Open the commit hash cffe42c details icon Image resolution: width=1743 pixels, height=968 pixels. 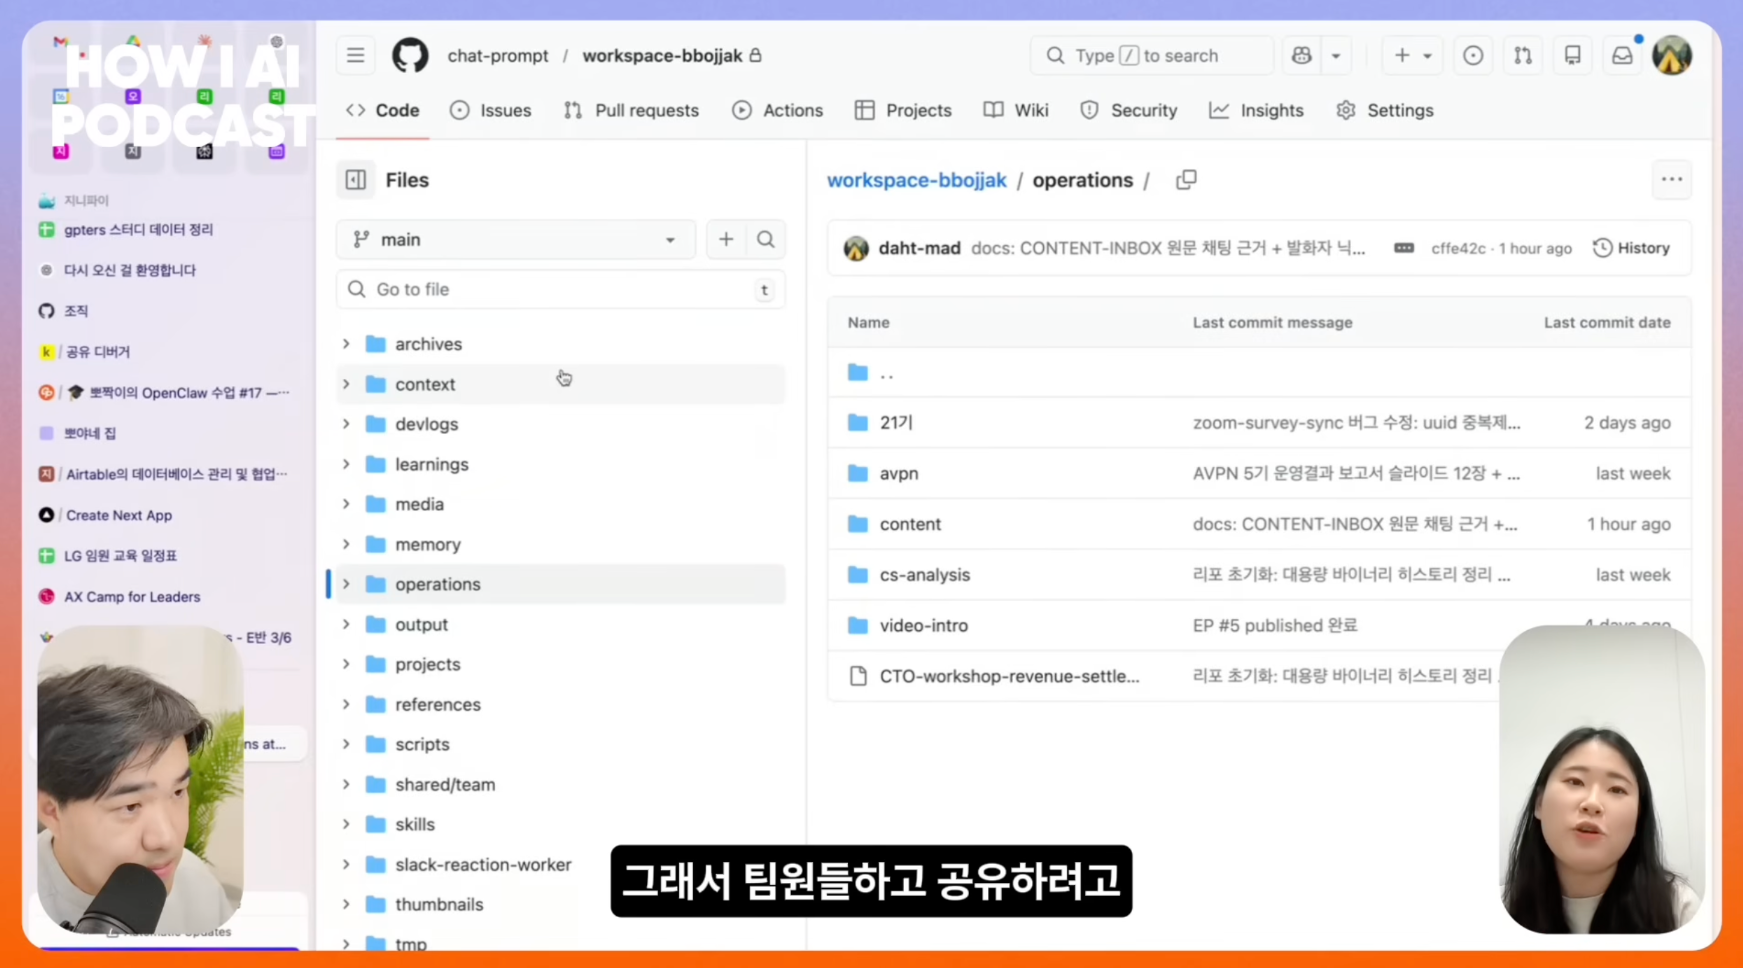[1404, 248]
